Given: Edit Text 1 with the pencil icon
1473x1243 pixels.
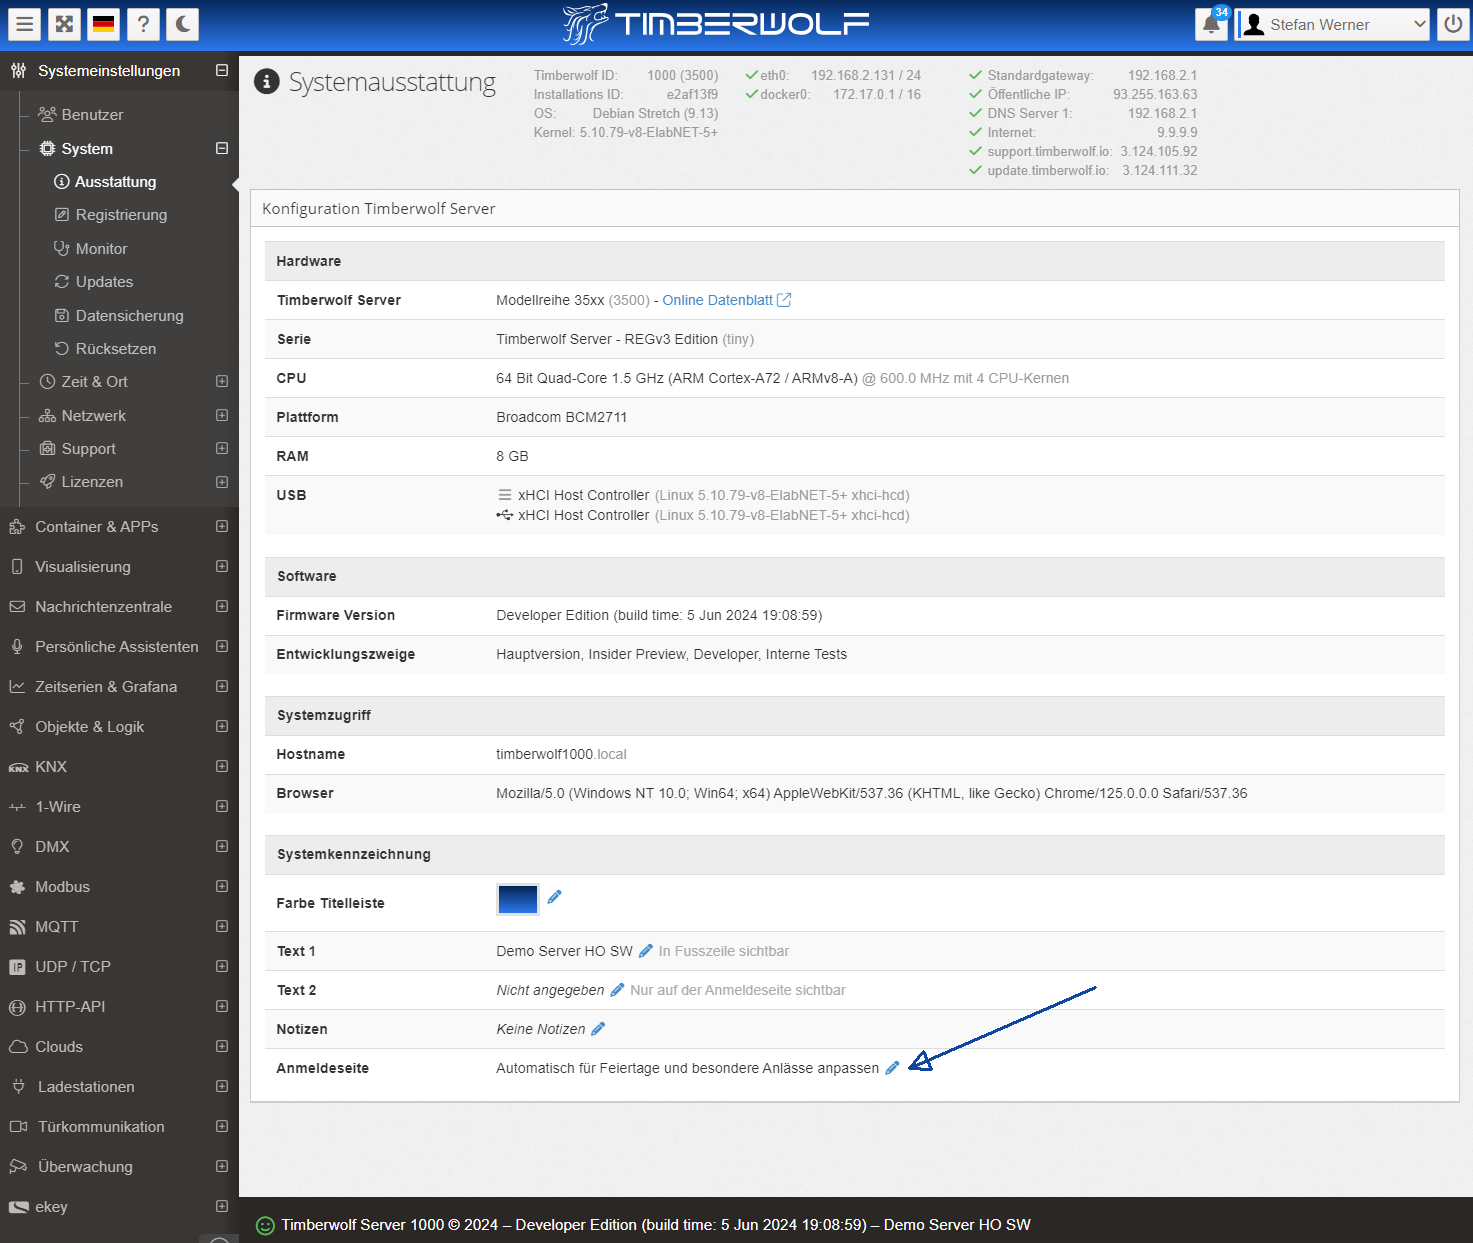Looking at the screenshot, I should click(646, 951).
